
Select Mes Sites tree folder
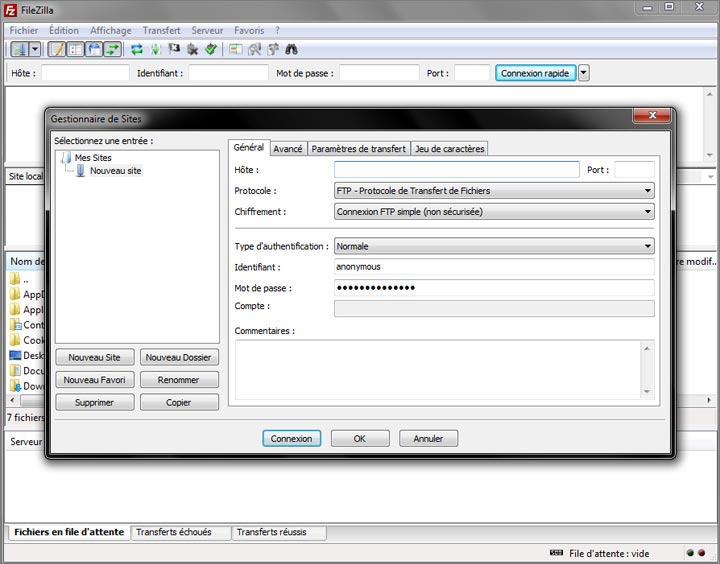93,158
